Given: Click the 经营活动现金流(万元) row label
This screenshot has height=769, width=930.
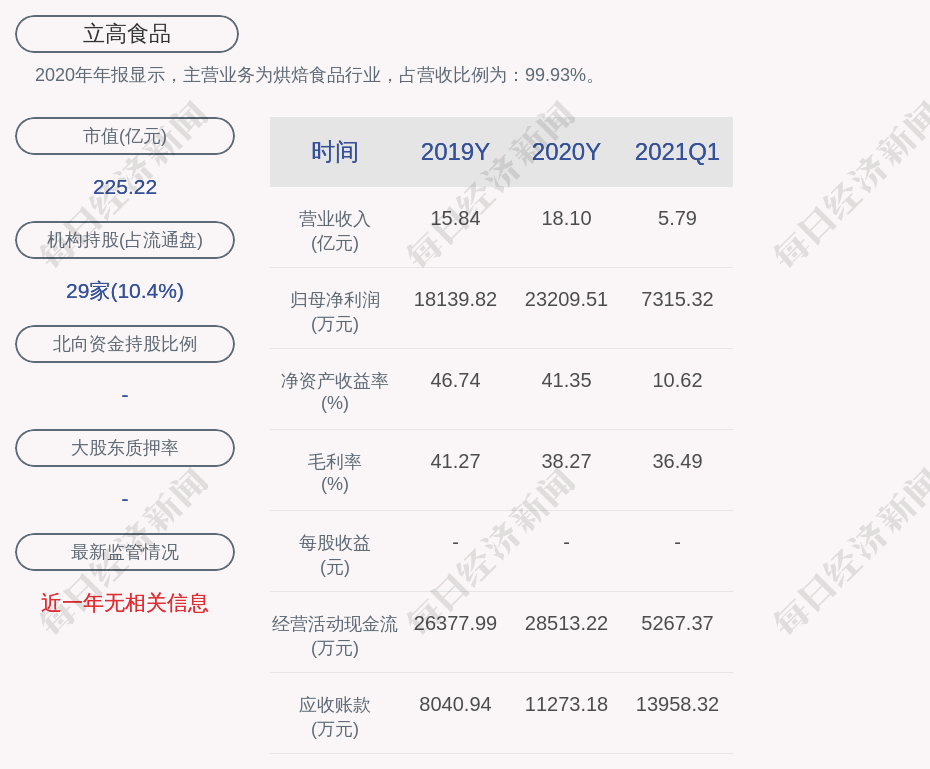Looking at the screenshot, I should click(335, 636).
